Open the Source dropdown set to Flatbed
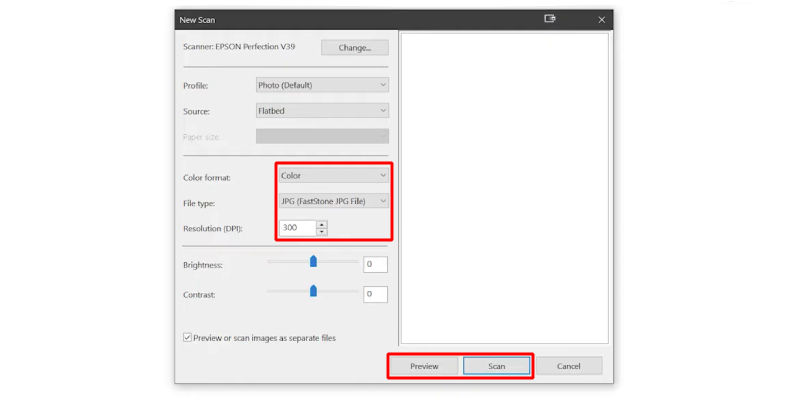Image resolution: width=800 pixels, height=400 pixels. [x=322, y=111]
